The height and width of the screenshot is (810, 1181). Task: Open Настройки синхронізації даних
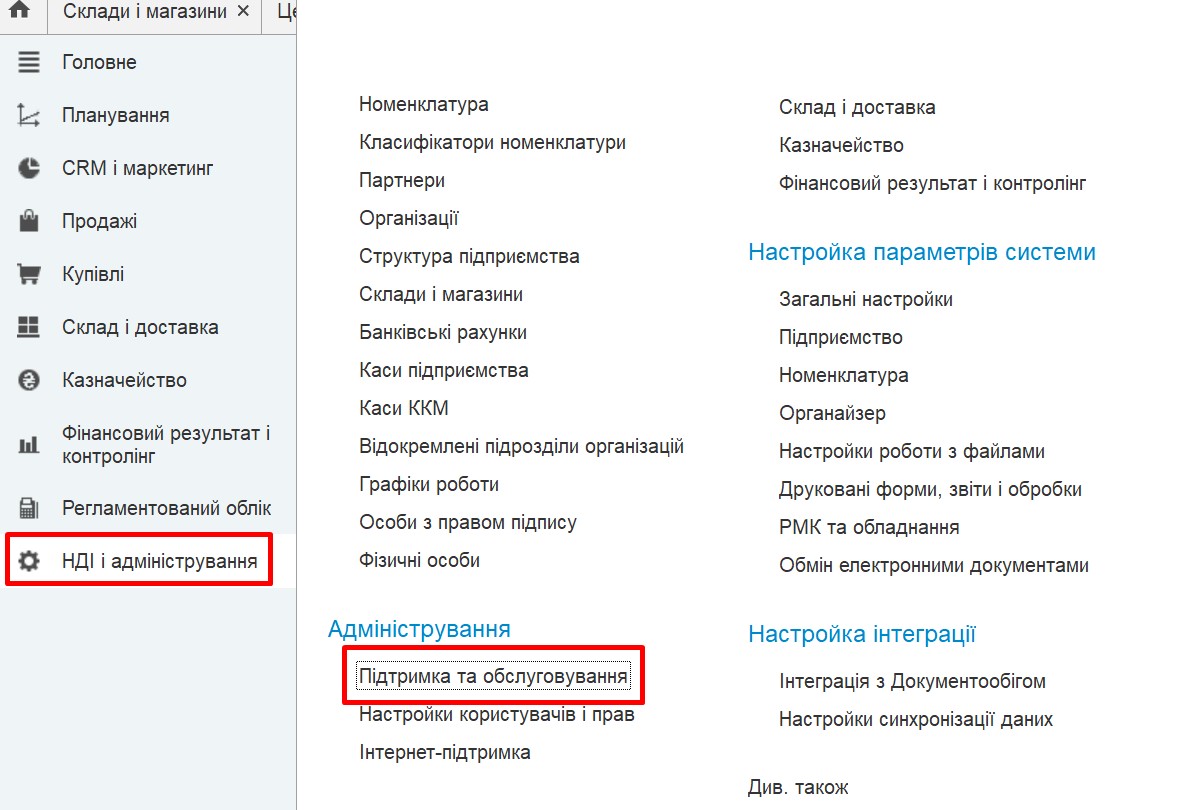[916, 719]
